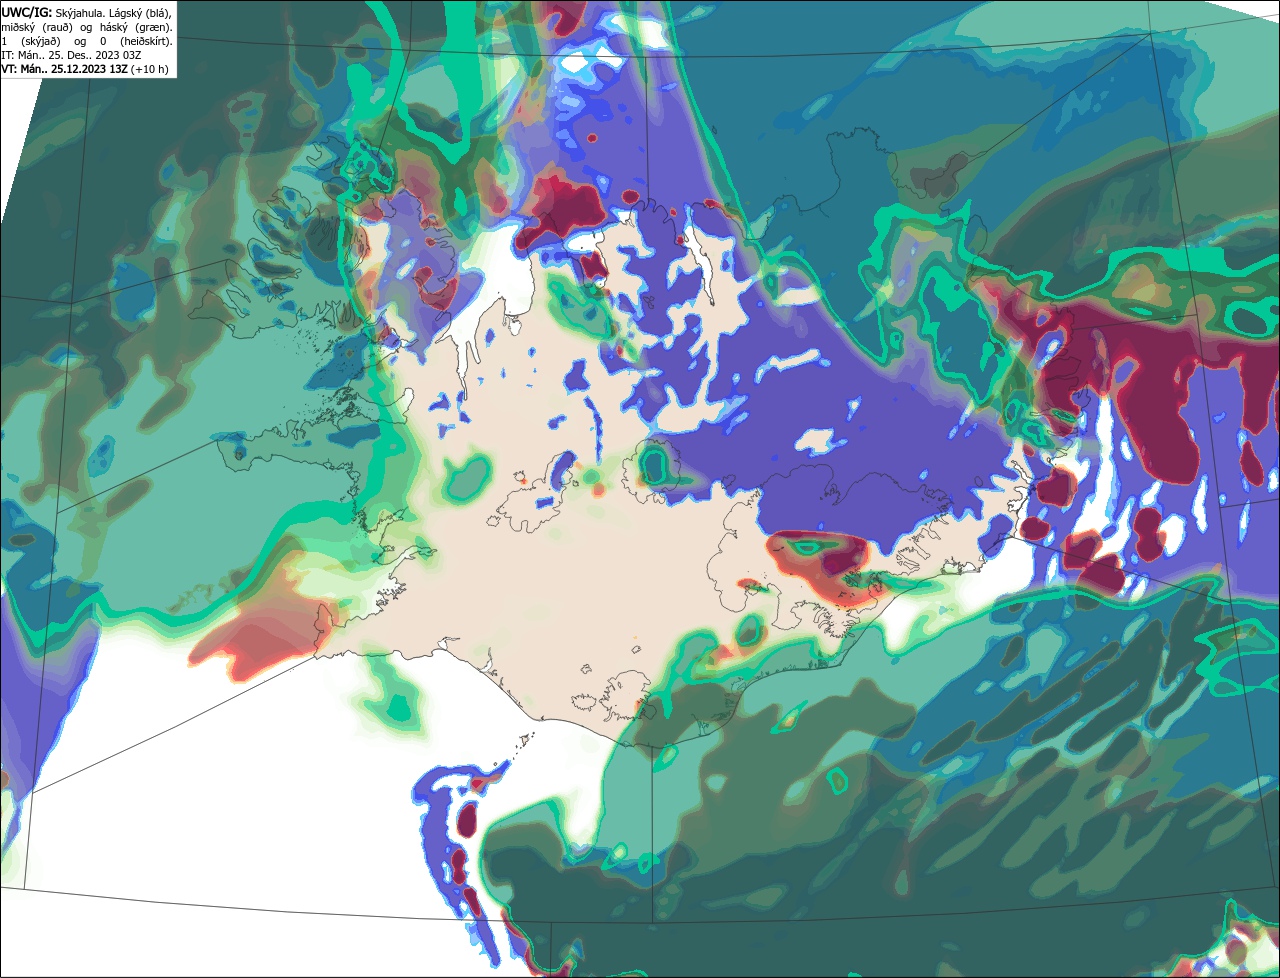The image size is (1280, 978).
Task: Click the bold 'UWC/IG:' label
Action: click(27, 13)
